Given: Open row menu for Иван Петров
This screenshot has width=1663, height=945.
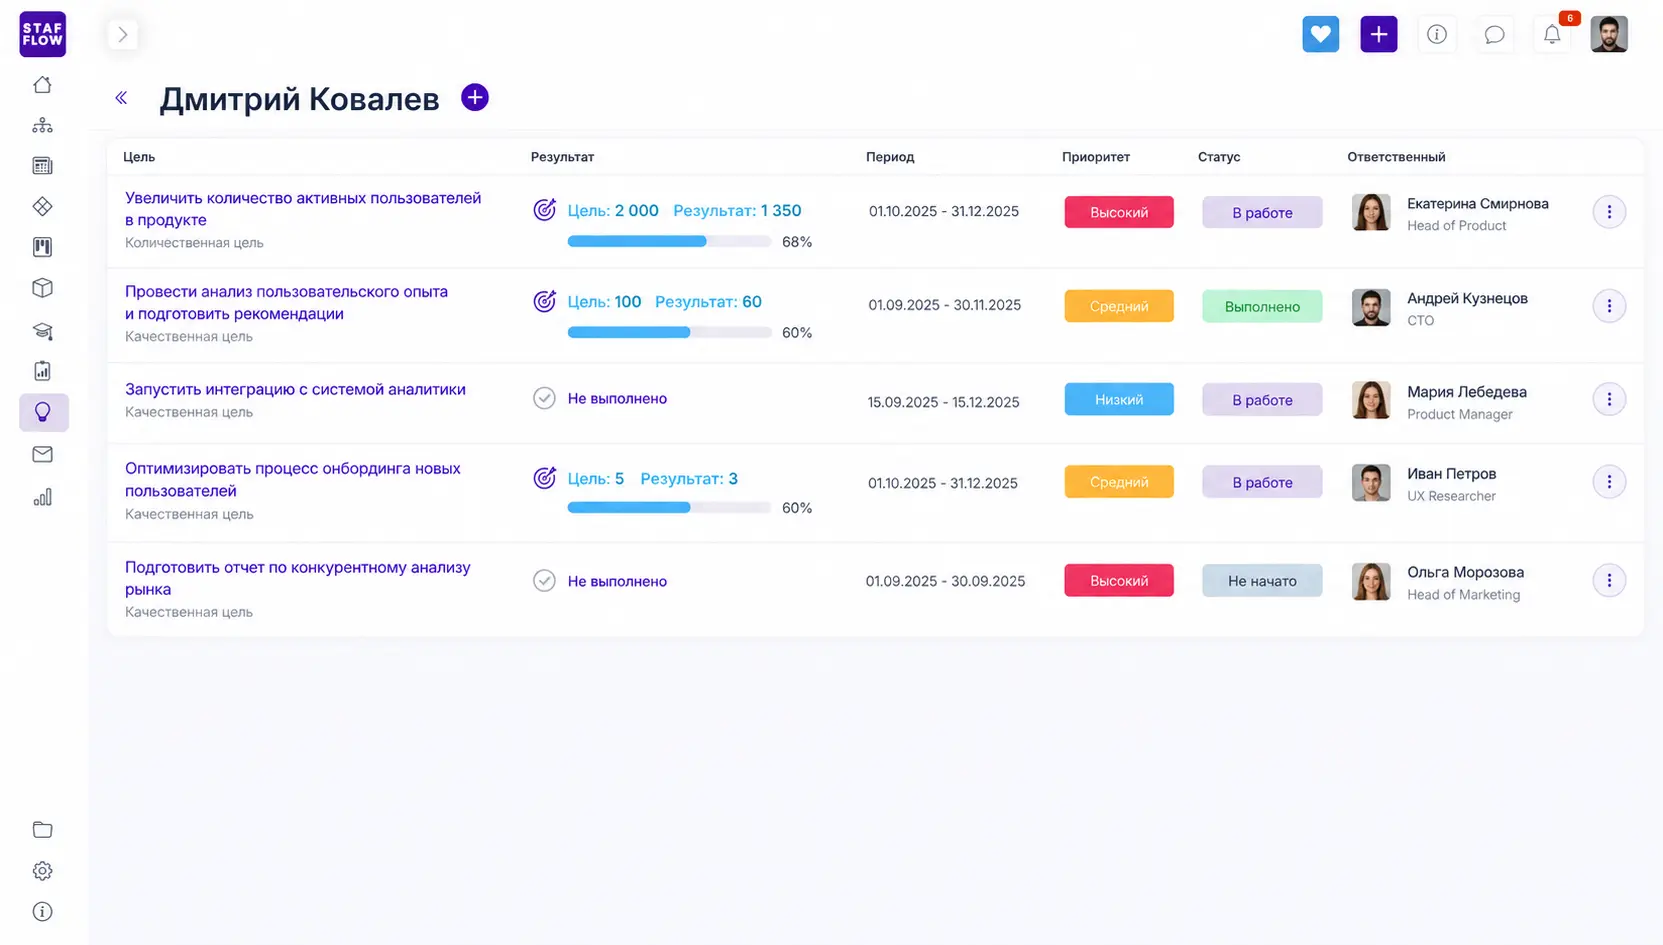Looking at the screenshot, I should coord(1609,482).
